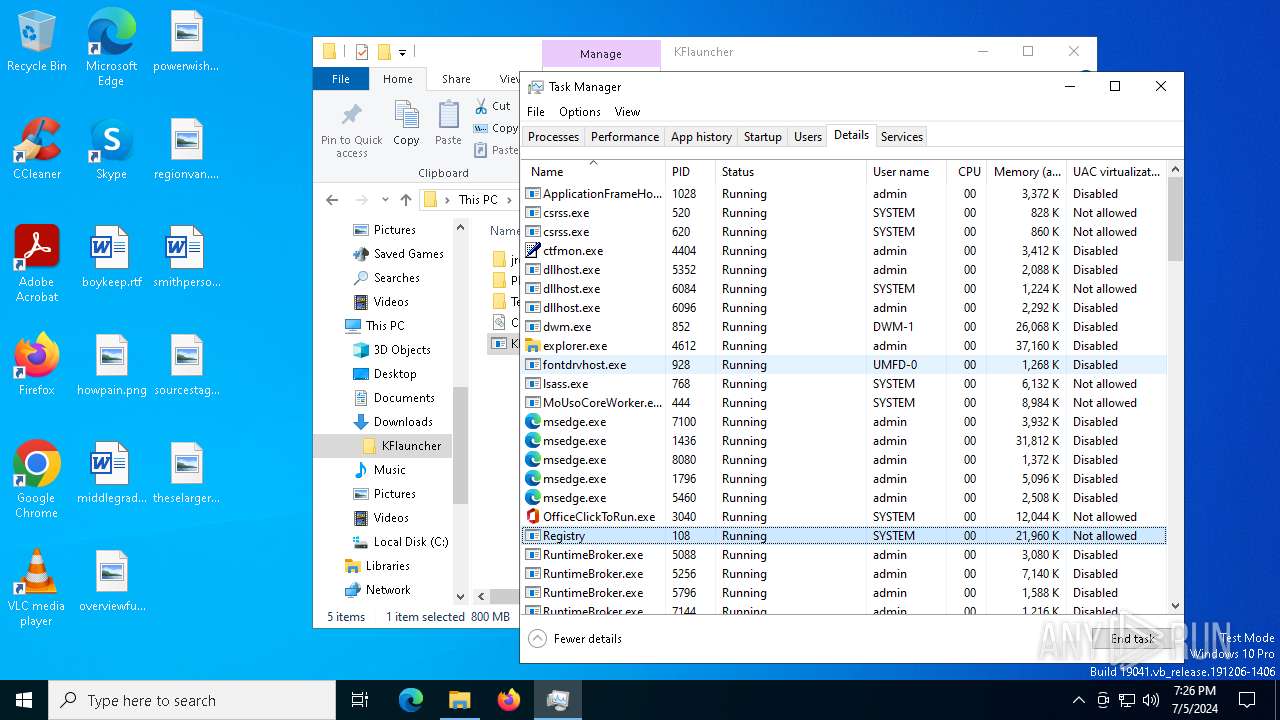Screen dimensions: 1280x720
Task: Open the recent locations dropdown in File Explorer
Action: [x=385, y=200]
